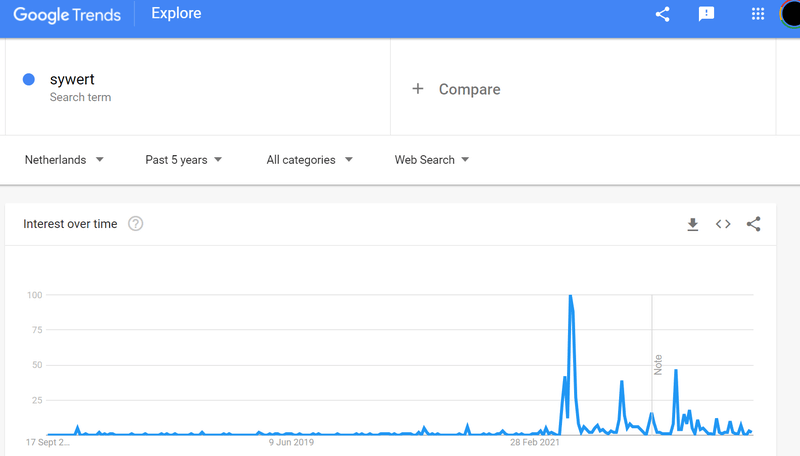Viewport: 800px width, 456px height.
Task: Click the Note marker on chart
Action: click(658, 364)
